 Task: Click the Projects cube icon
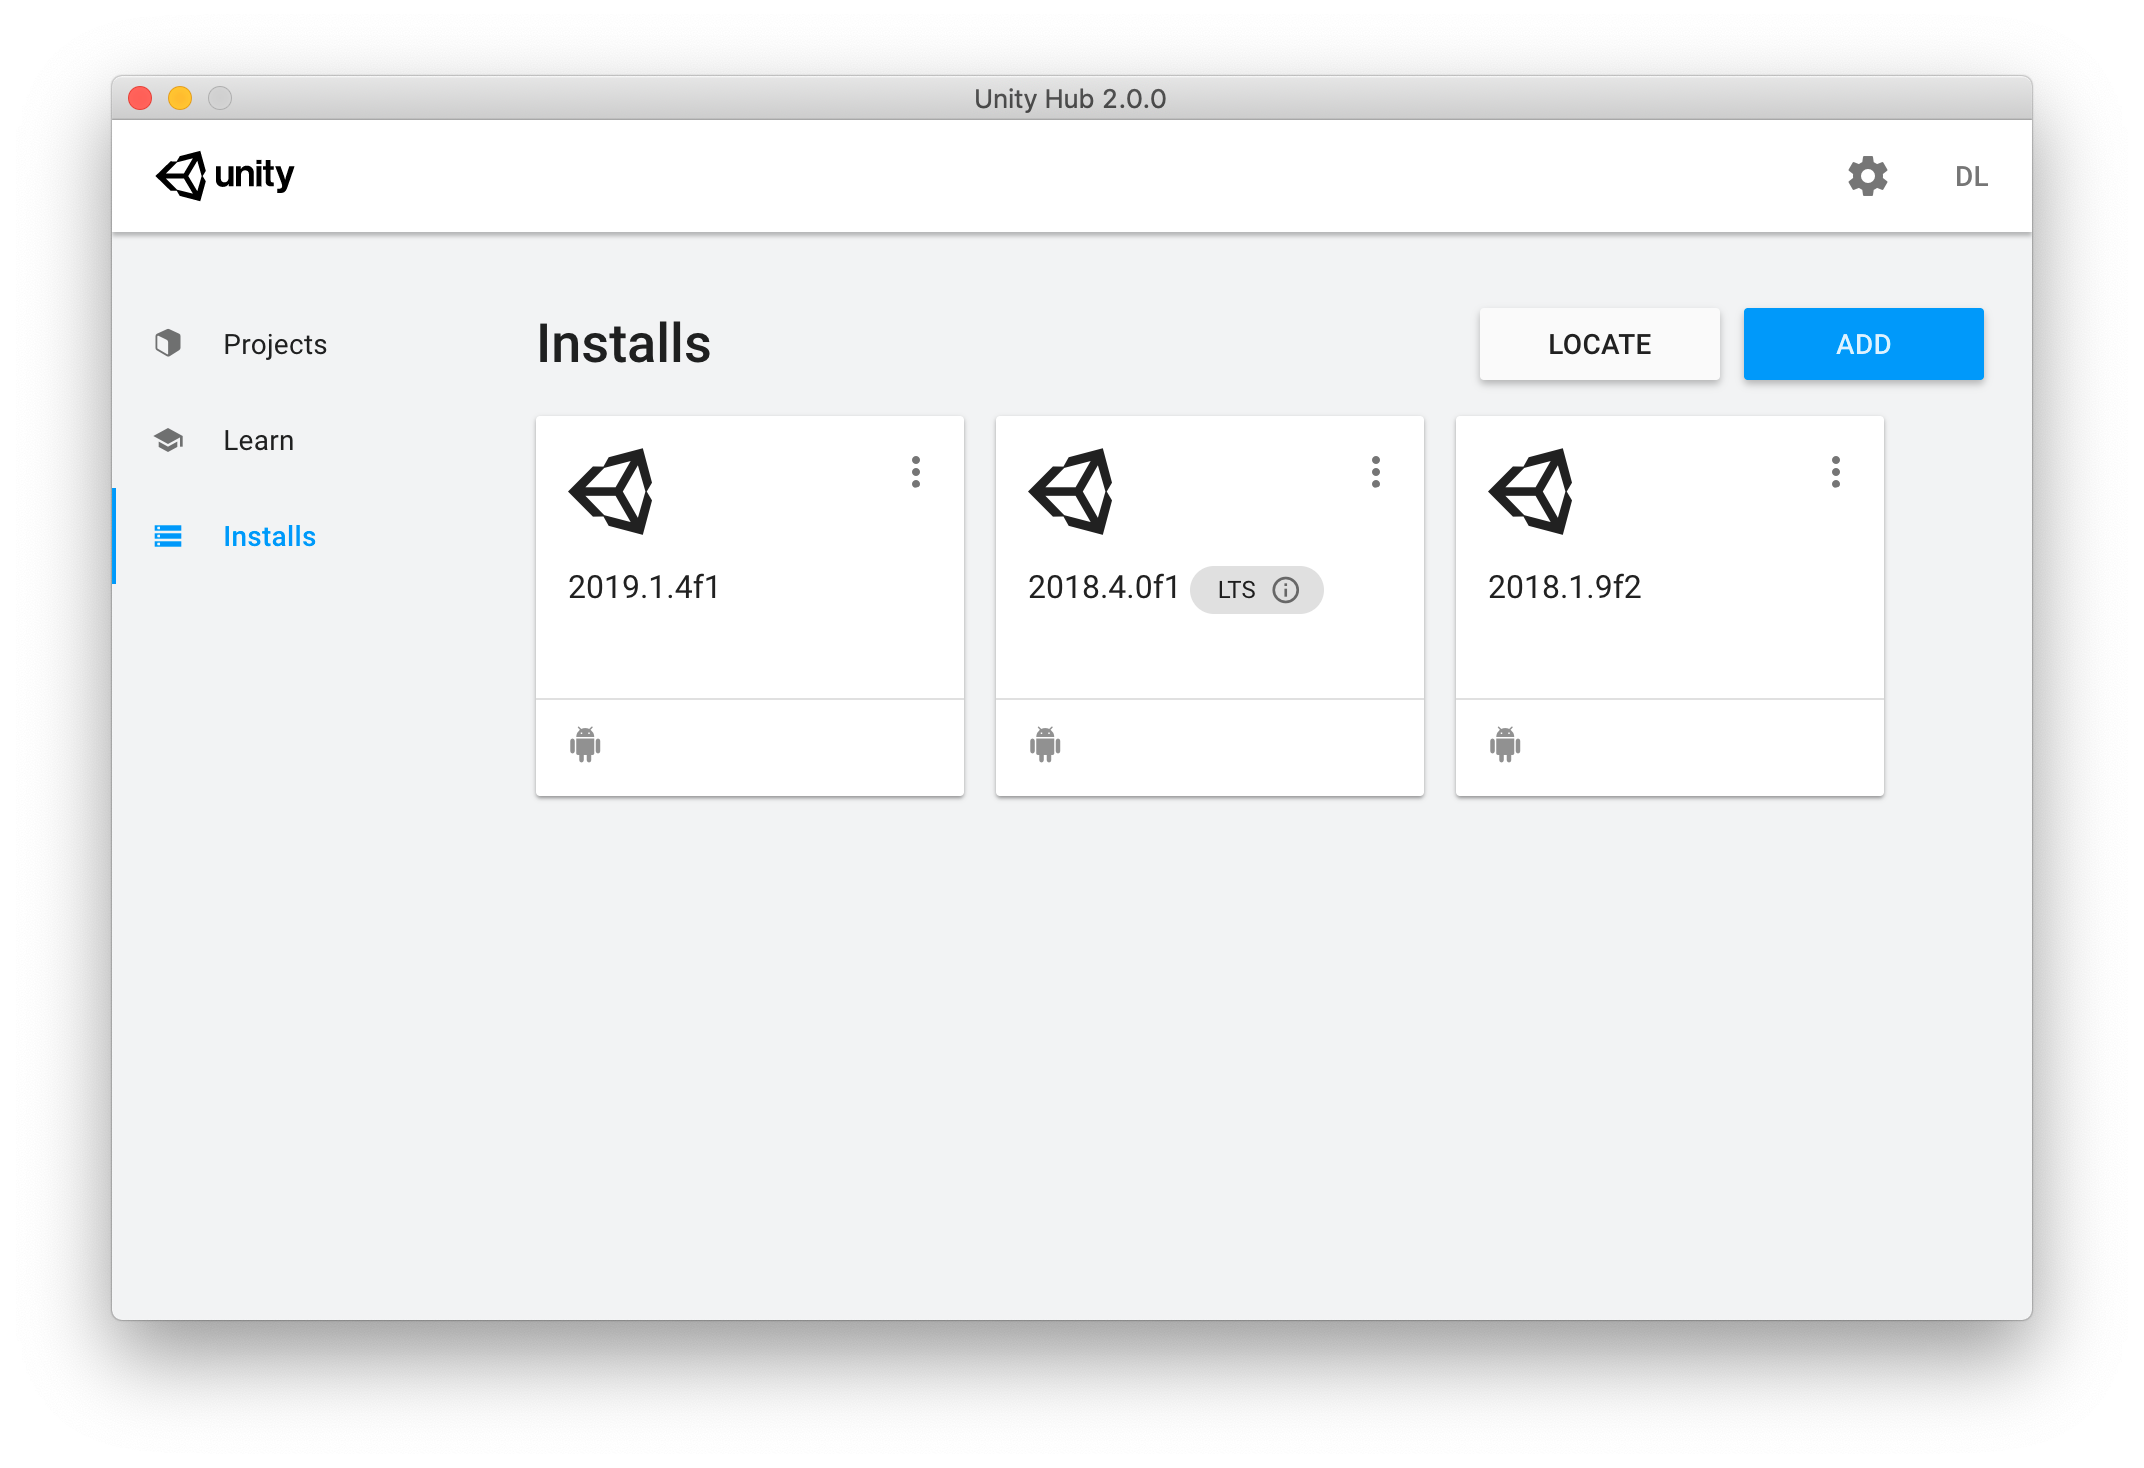168,343
